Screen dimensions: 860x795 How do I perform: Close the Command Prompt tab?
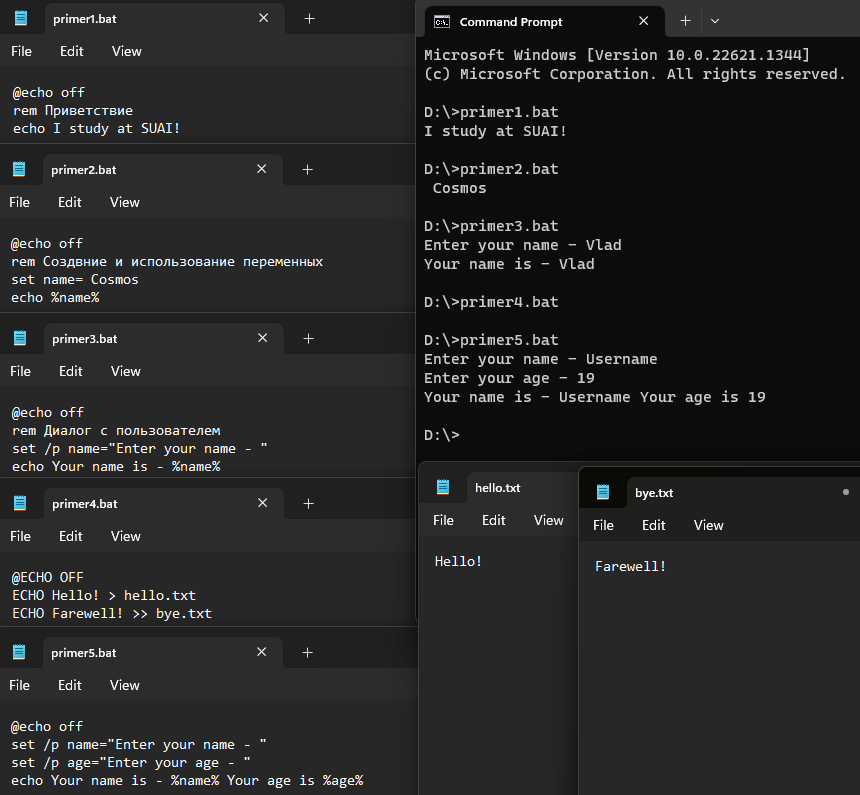(644, 21)
